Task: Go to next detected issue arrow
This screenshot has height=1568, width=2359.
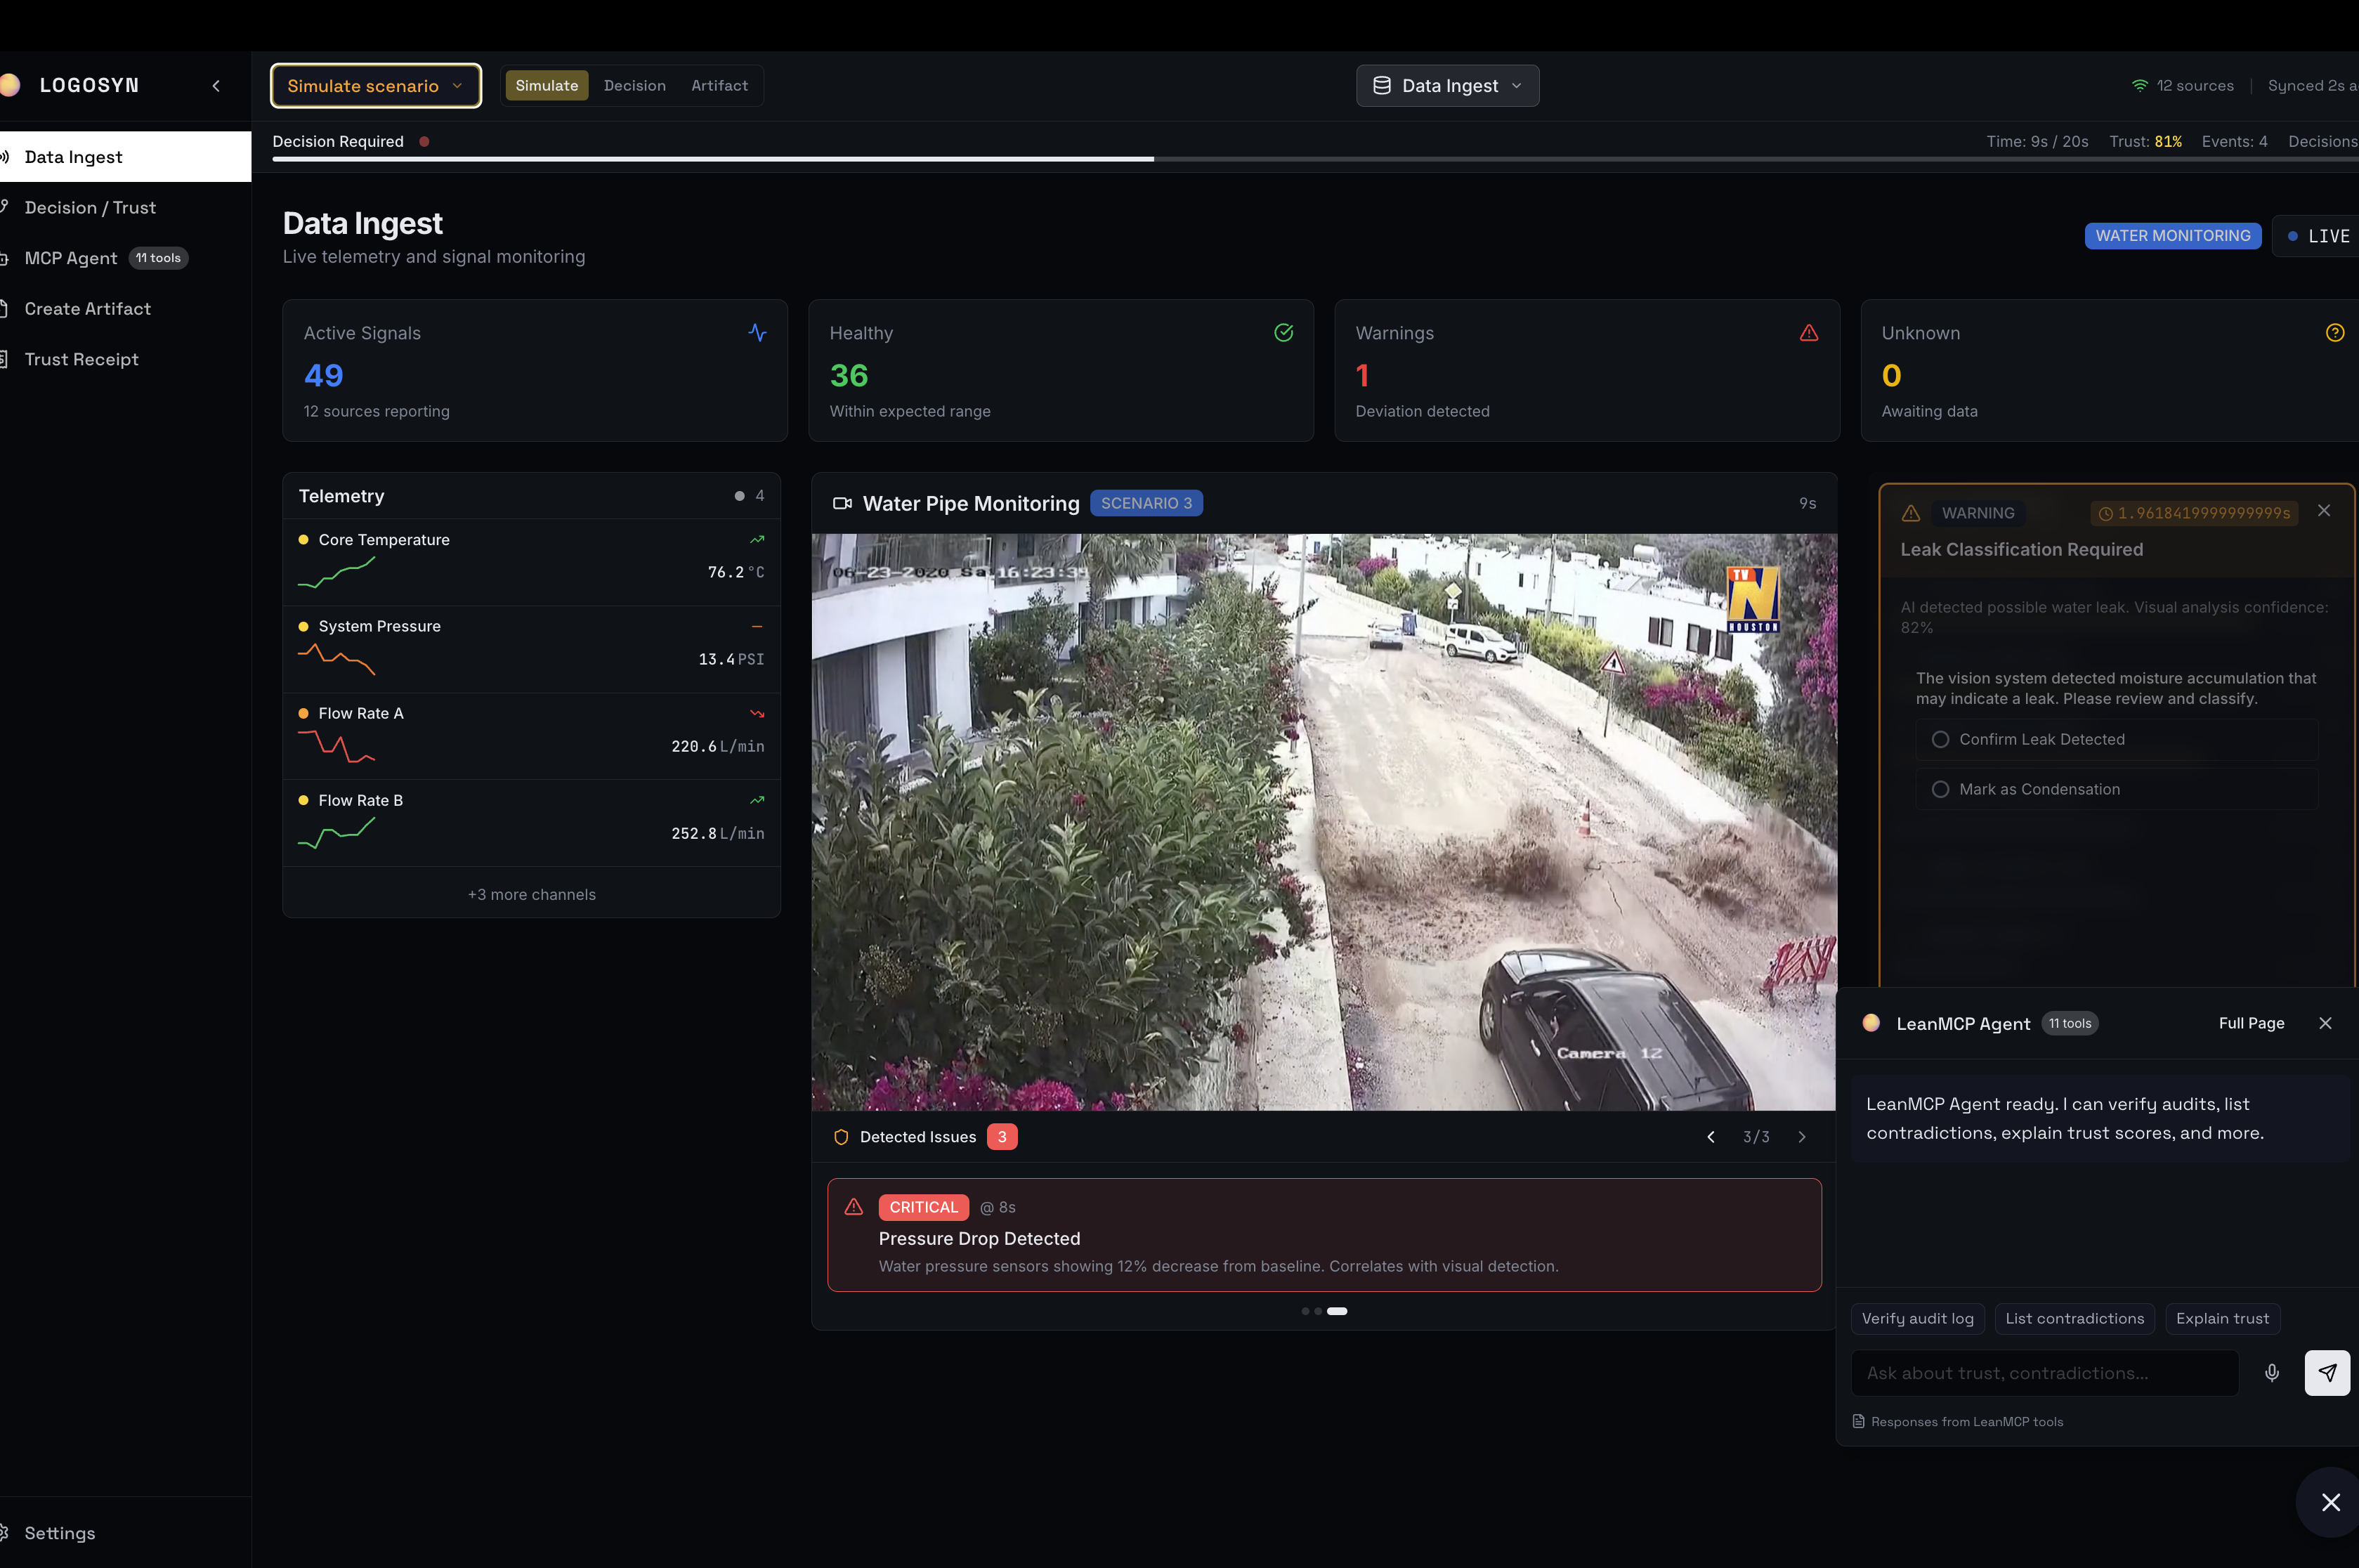Action: pos(1801,1137)
